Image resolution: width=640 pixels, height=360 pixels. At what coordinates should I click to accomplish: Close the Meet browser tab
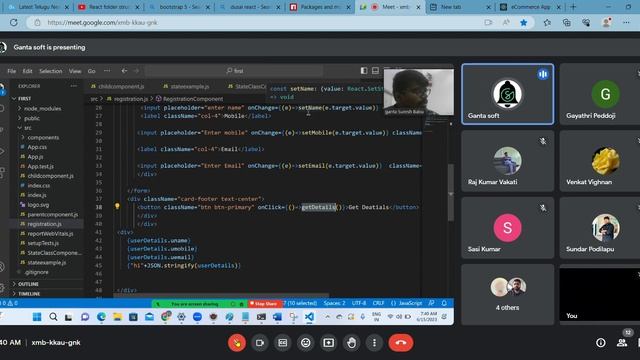(x=418, y=7)
